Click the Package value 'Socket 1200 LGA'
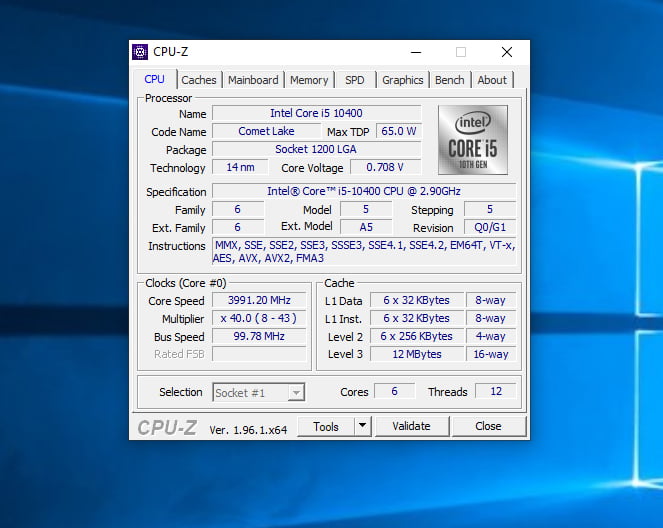The image size is (663, 528). click(x=316, y=149)
